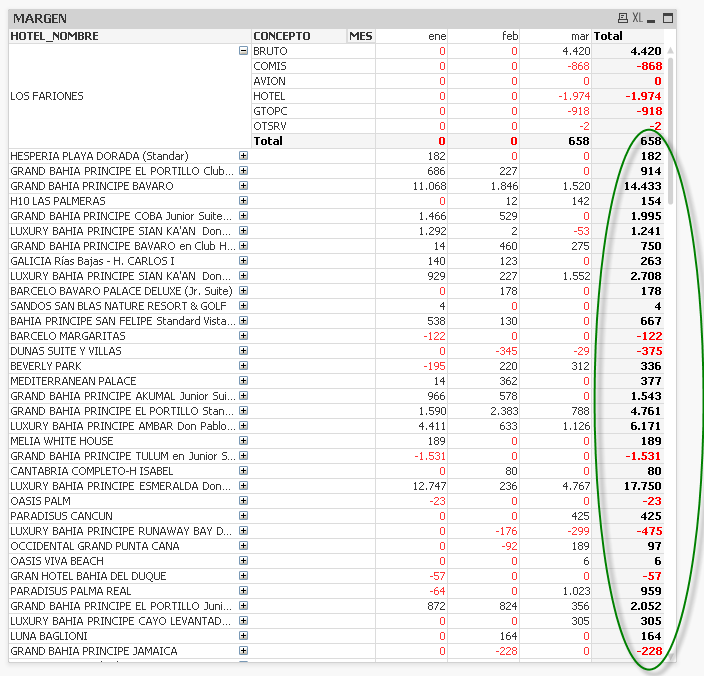
Task: Expand BEVERLY PARK row
Action: pyautogui.click(x=243, y=366)
